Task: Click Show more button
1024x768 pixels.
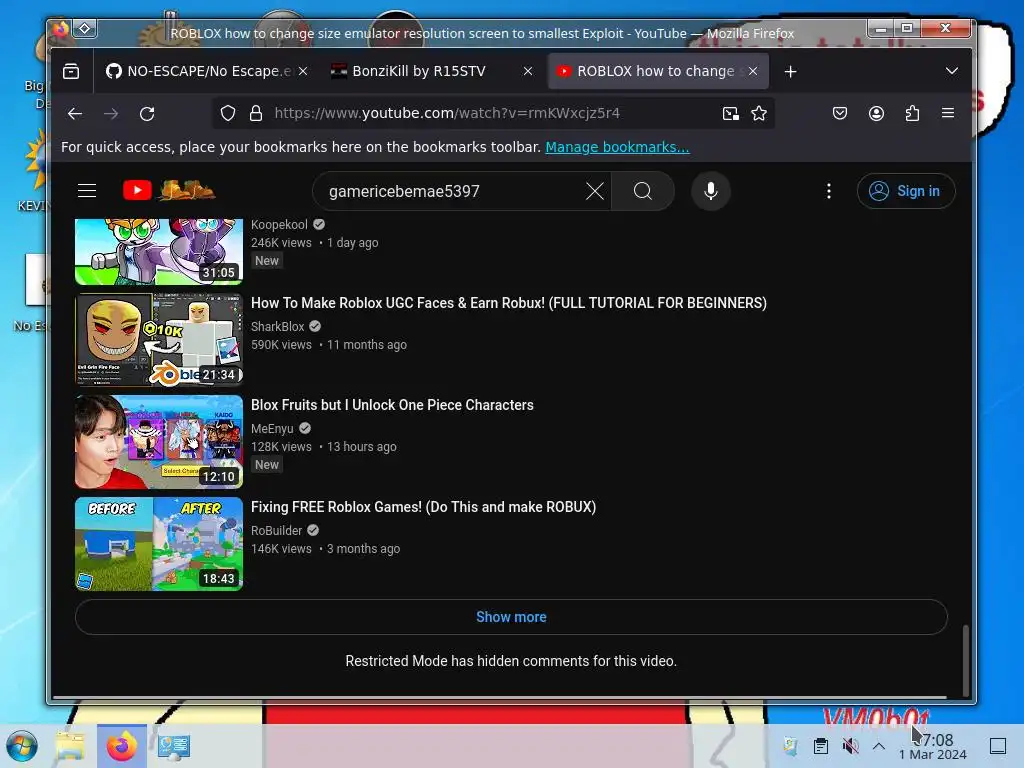Action: pyautogui.click(x=511, y=617)
